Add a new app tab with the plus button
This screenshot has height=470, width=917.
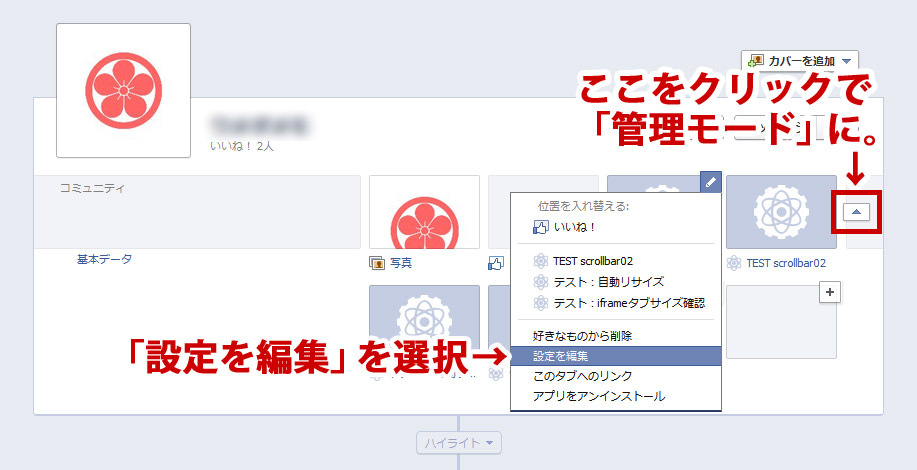click(x=830, y=292)
